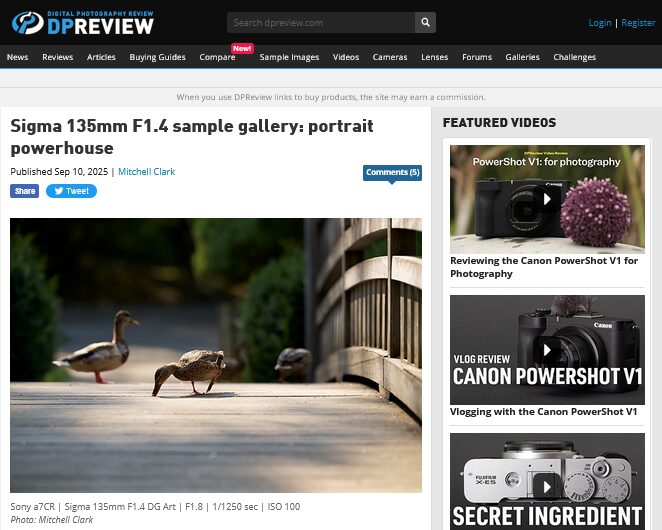Screen dimensions: 662x530
Task: Click the Facebook Share button
Action: click(24, 191)
